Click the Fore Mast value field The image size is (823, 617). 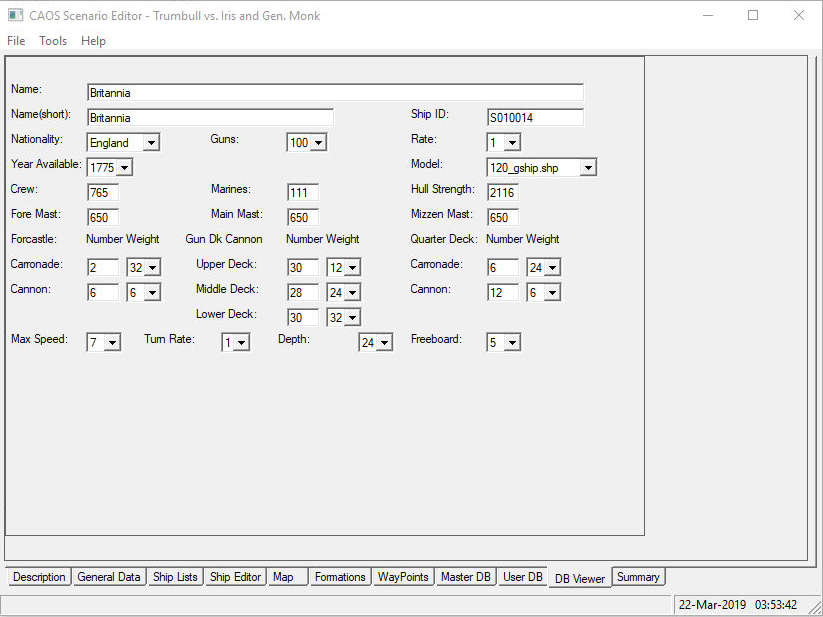(x=103, y=217)
